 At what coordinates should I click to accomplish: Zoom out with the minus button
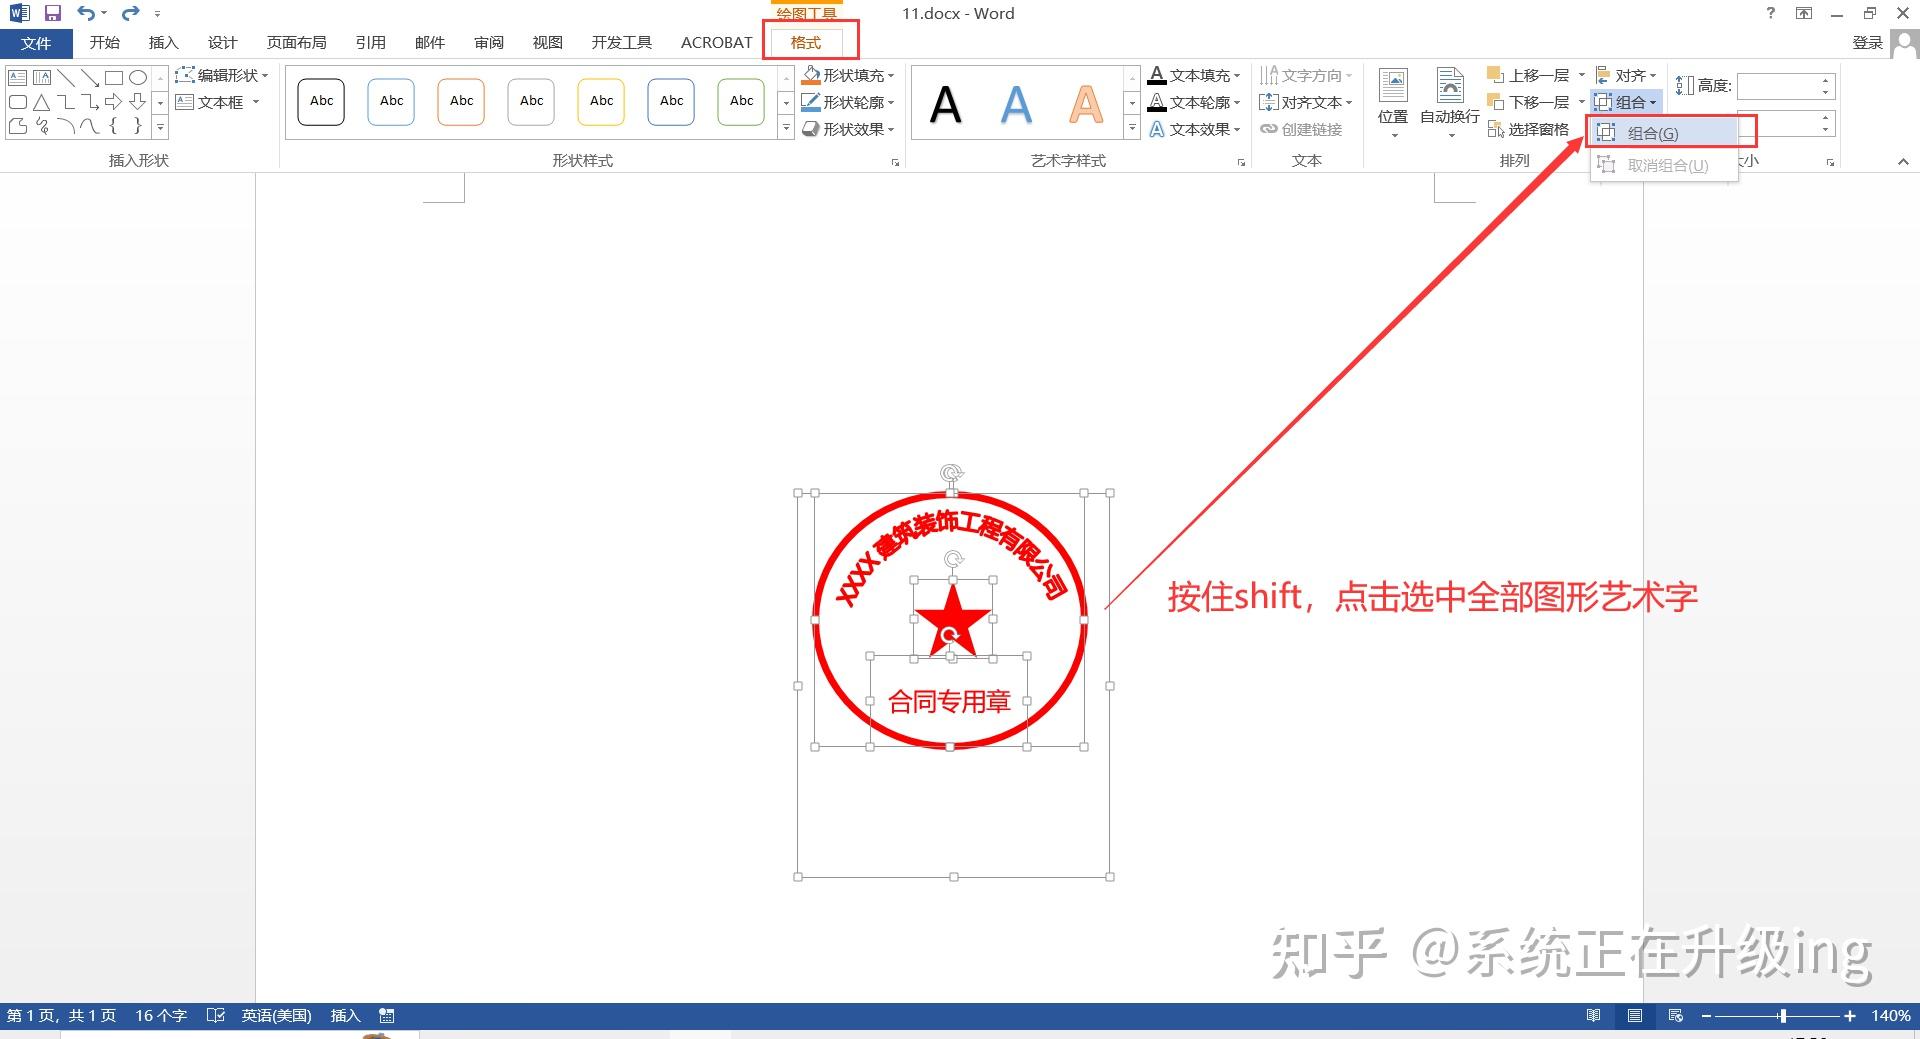[x=1707, y=1016]
